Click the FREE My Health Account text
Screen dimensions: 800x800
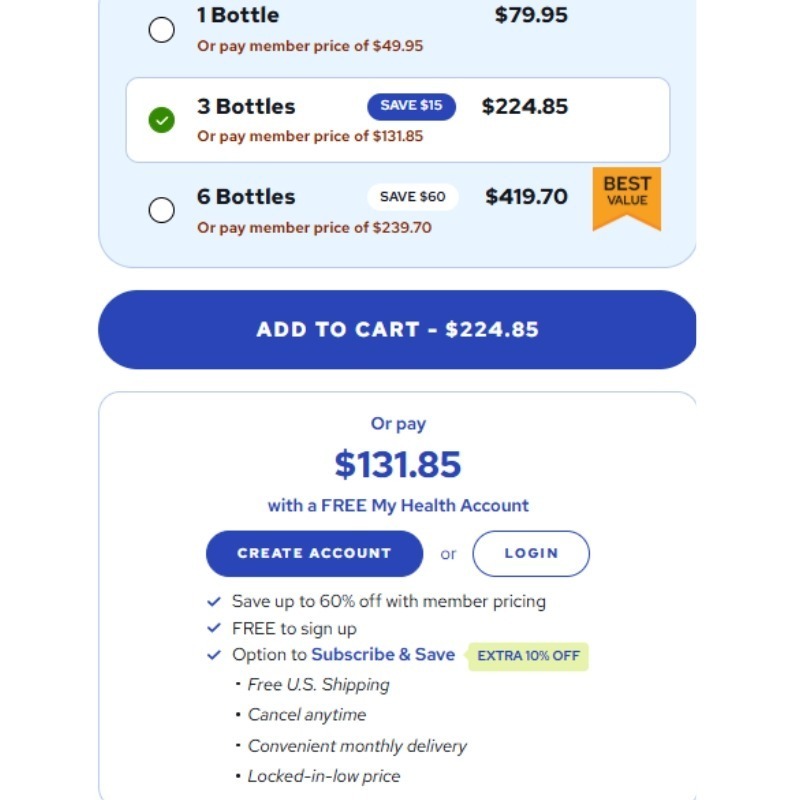pos(398,506)
